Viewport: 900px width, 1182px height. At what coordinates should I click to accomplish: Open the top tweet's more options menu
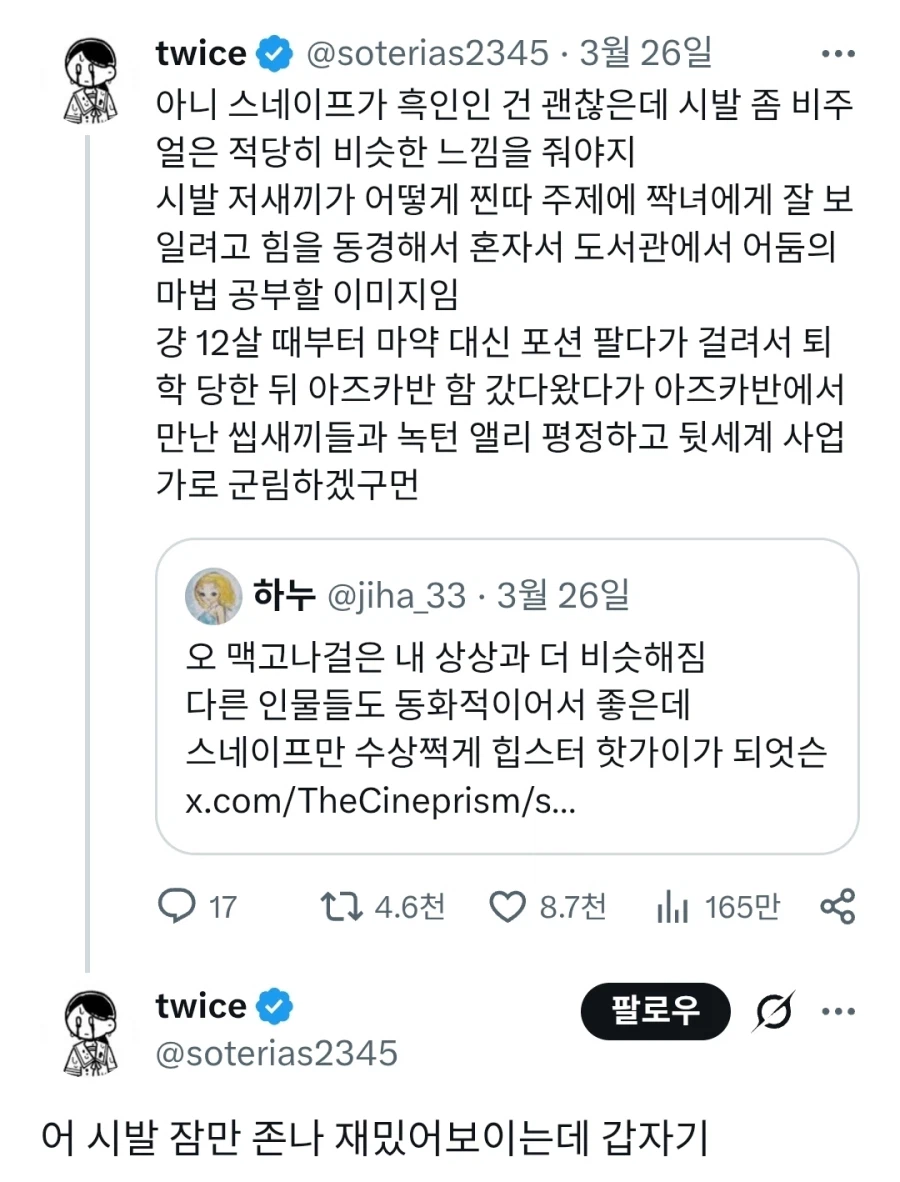click(x=836, y=53)
